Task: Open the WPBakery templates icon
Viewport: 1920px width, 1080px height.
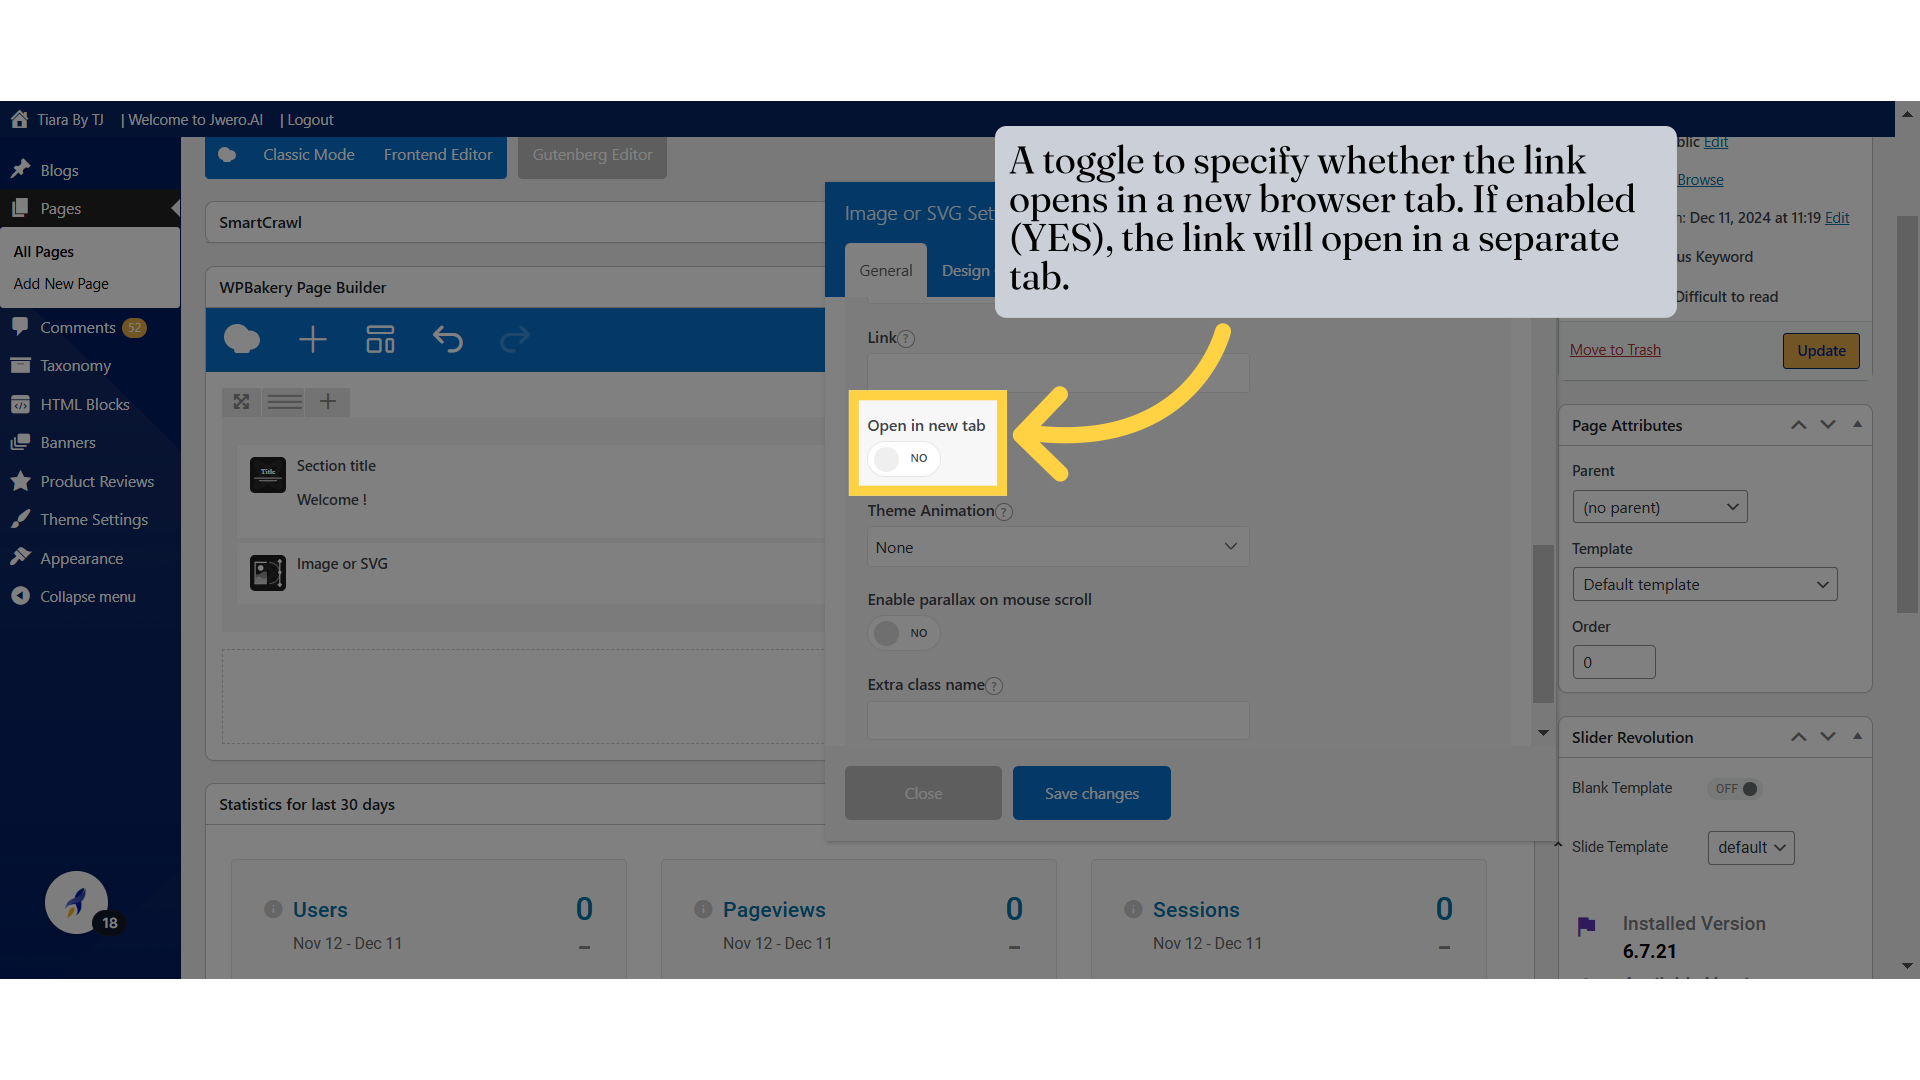Action: 380,340
